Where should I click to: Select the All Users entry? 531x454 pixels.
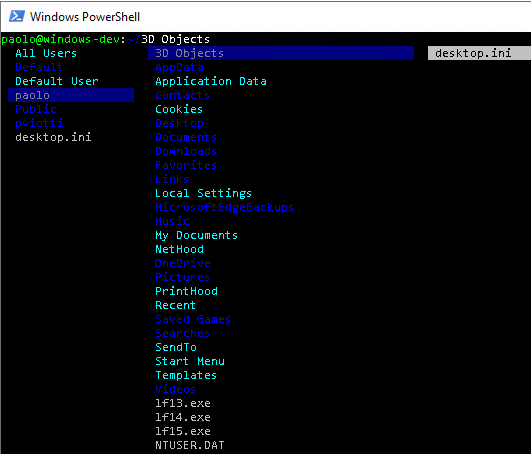pyautogui.click(x=46, y=53)
